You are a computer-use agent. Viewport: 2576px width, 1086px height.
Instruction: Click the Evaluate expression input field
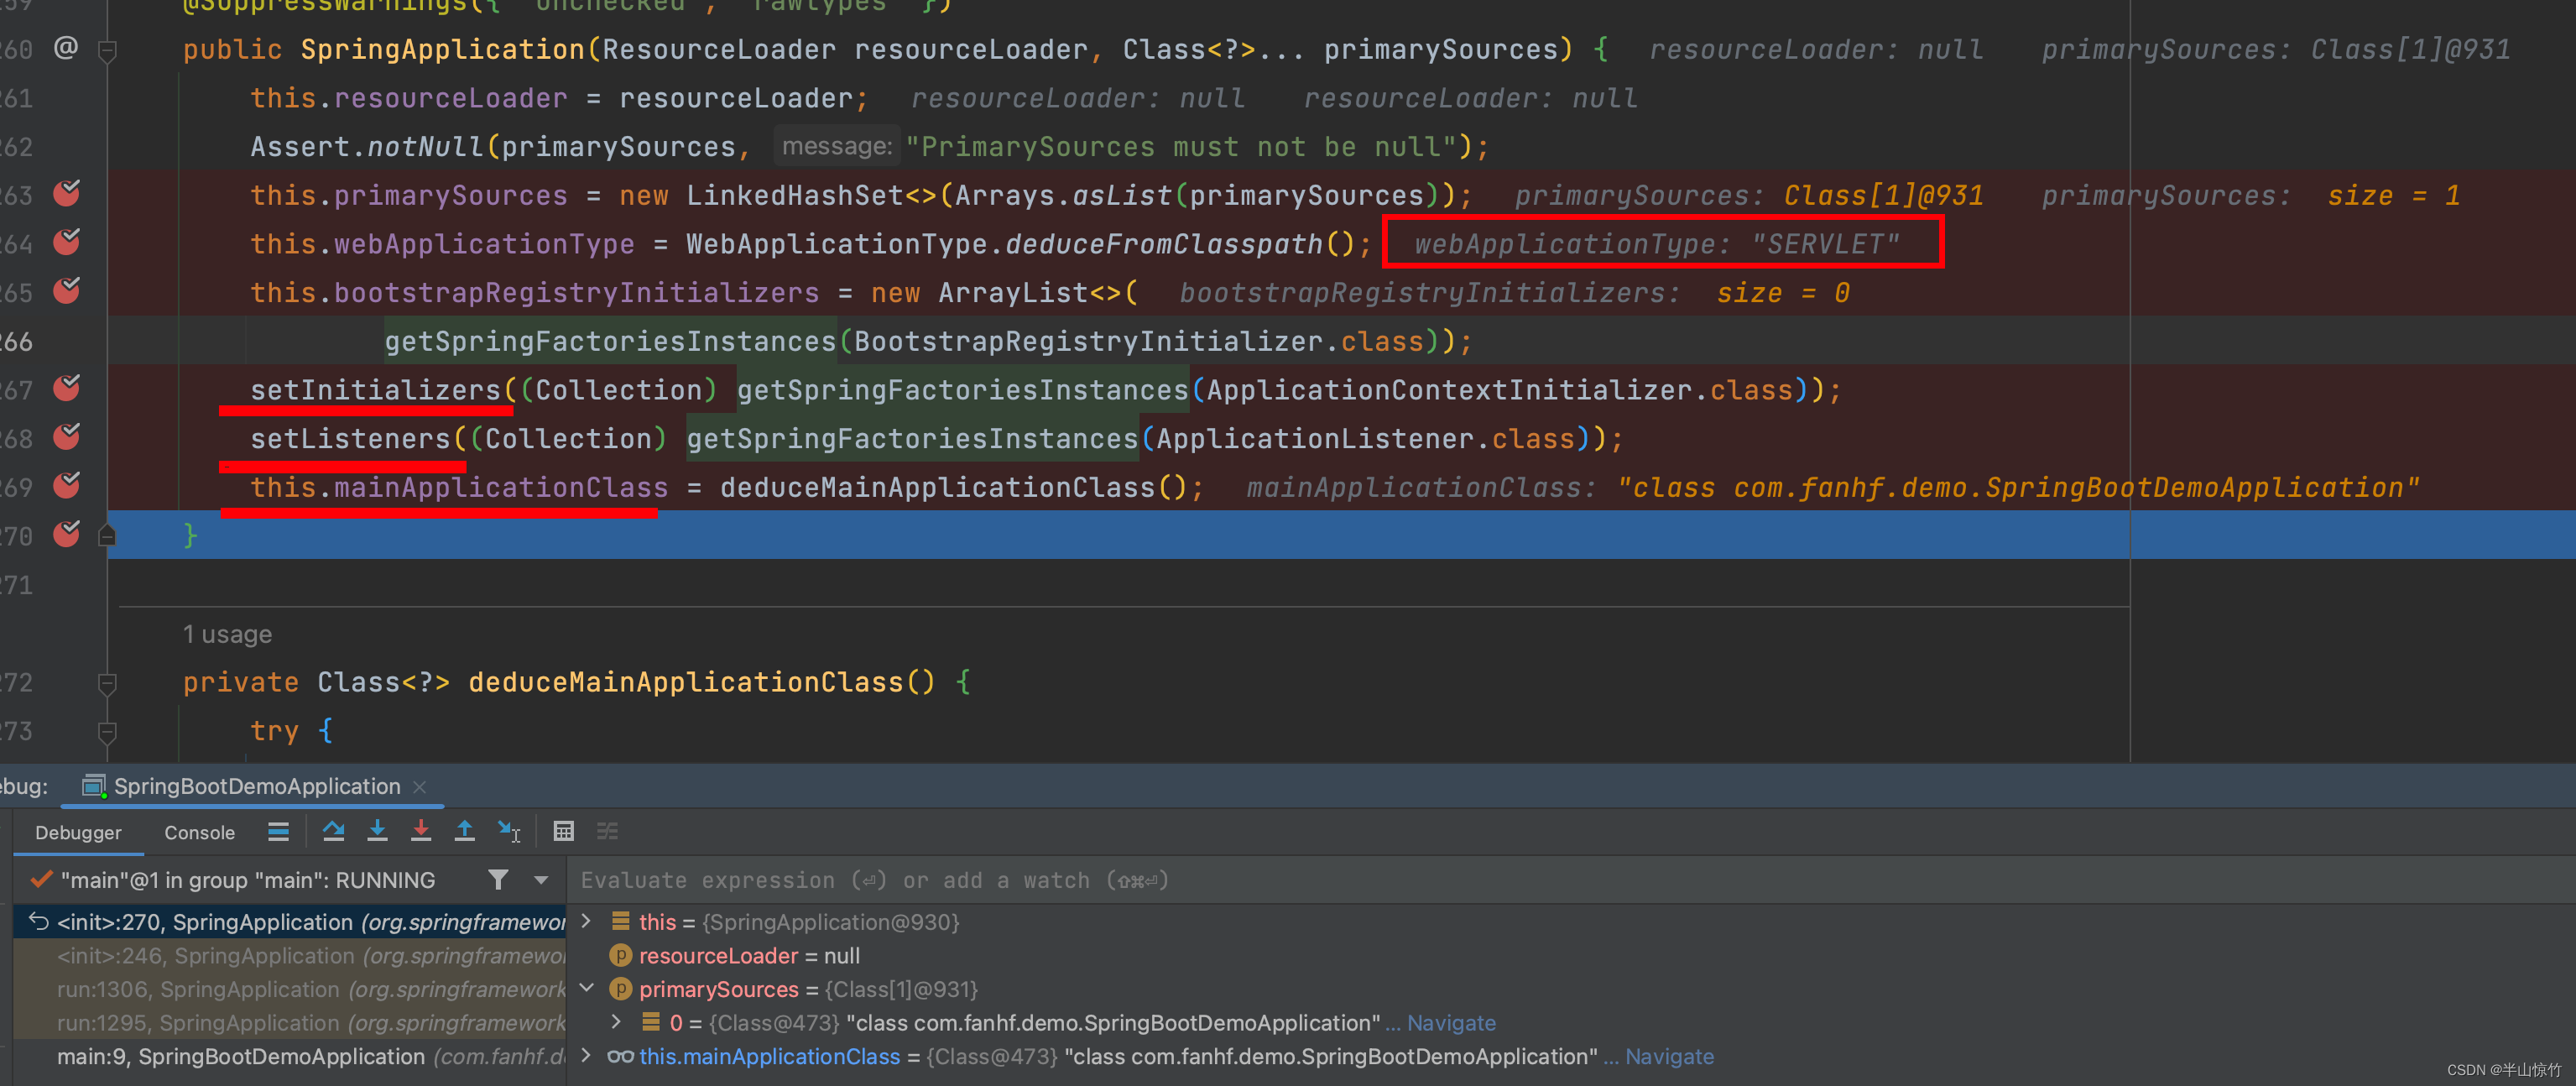1570,880
